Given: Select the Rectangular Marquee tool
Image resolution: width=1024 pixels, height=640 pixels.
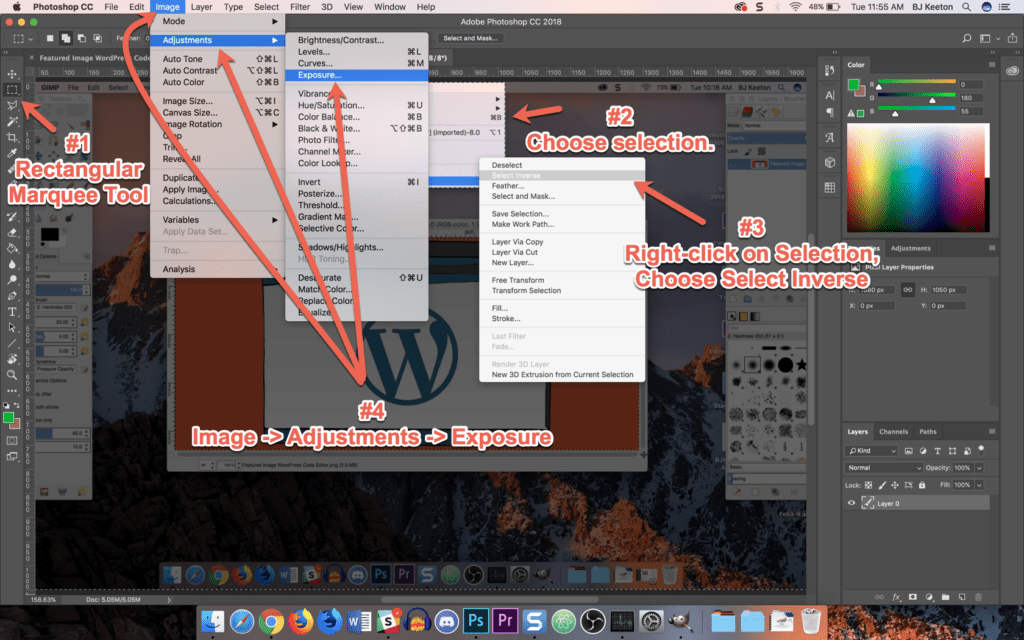Looking at the screenshot, I should point(11,90).
